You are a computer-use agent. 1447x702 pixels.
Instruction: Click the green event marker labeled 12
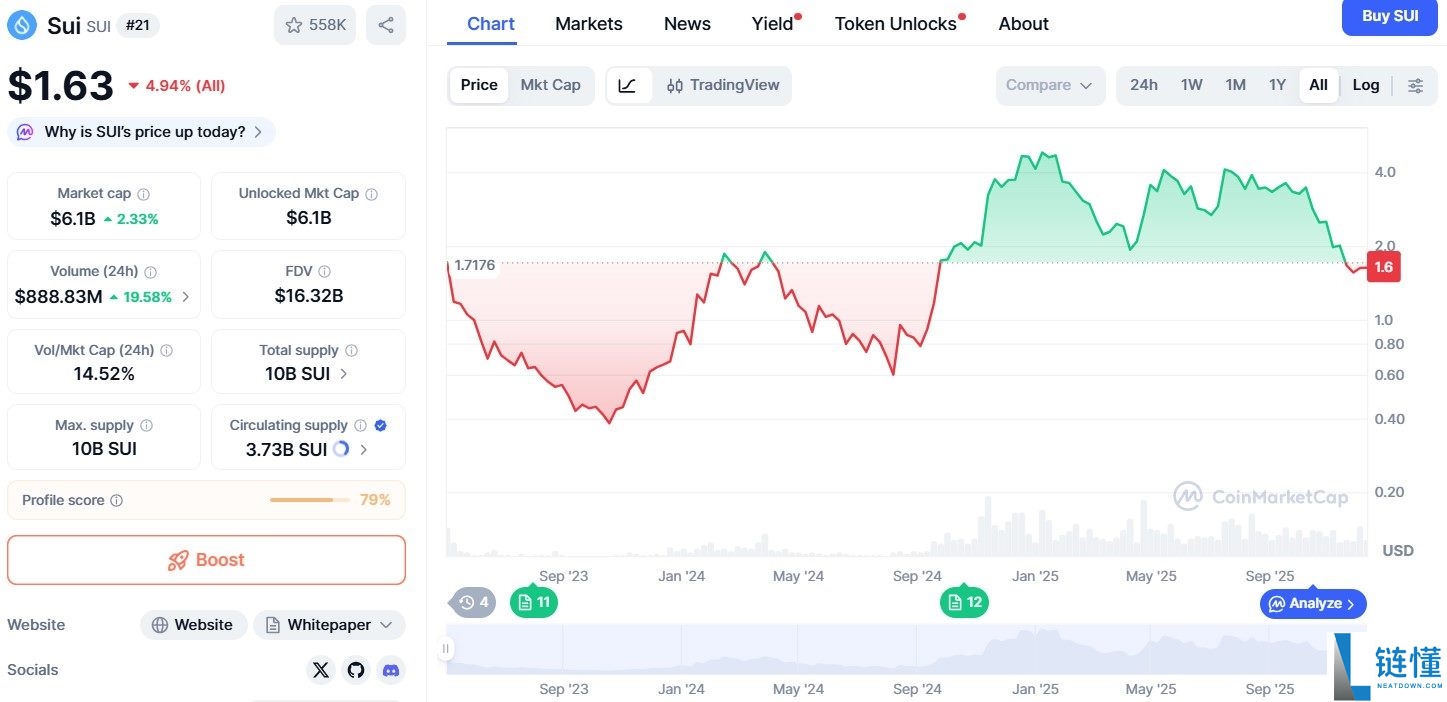(963, 602)
